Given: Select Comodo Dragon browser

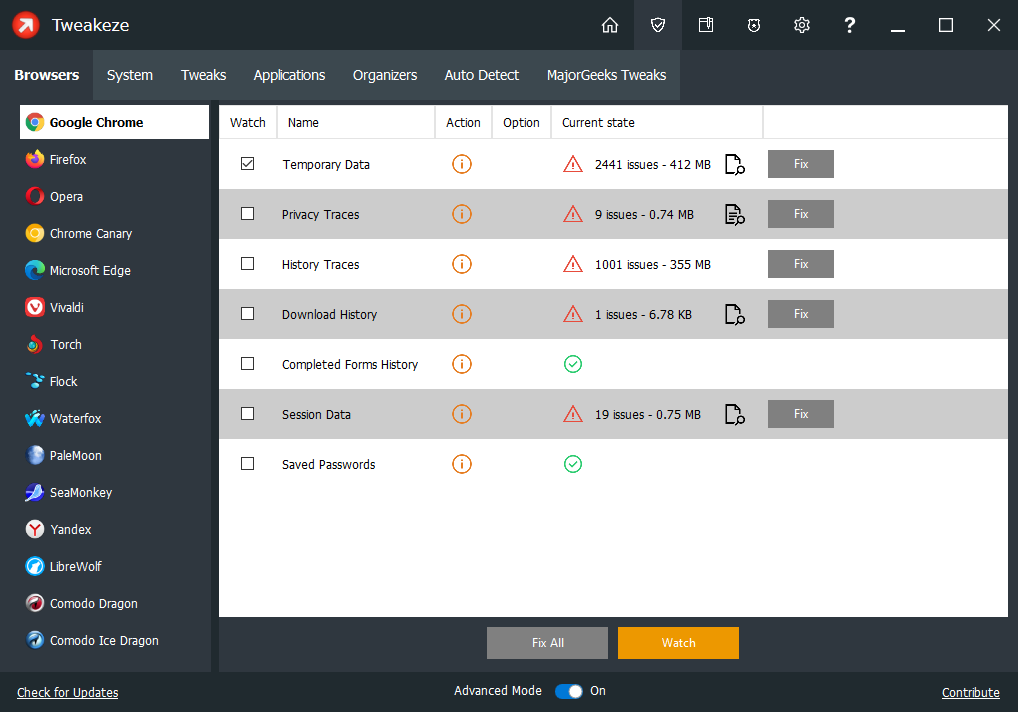Looking at the screenshot, I should click(114, 604).
